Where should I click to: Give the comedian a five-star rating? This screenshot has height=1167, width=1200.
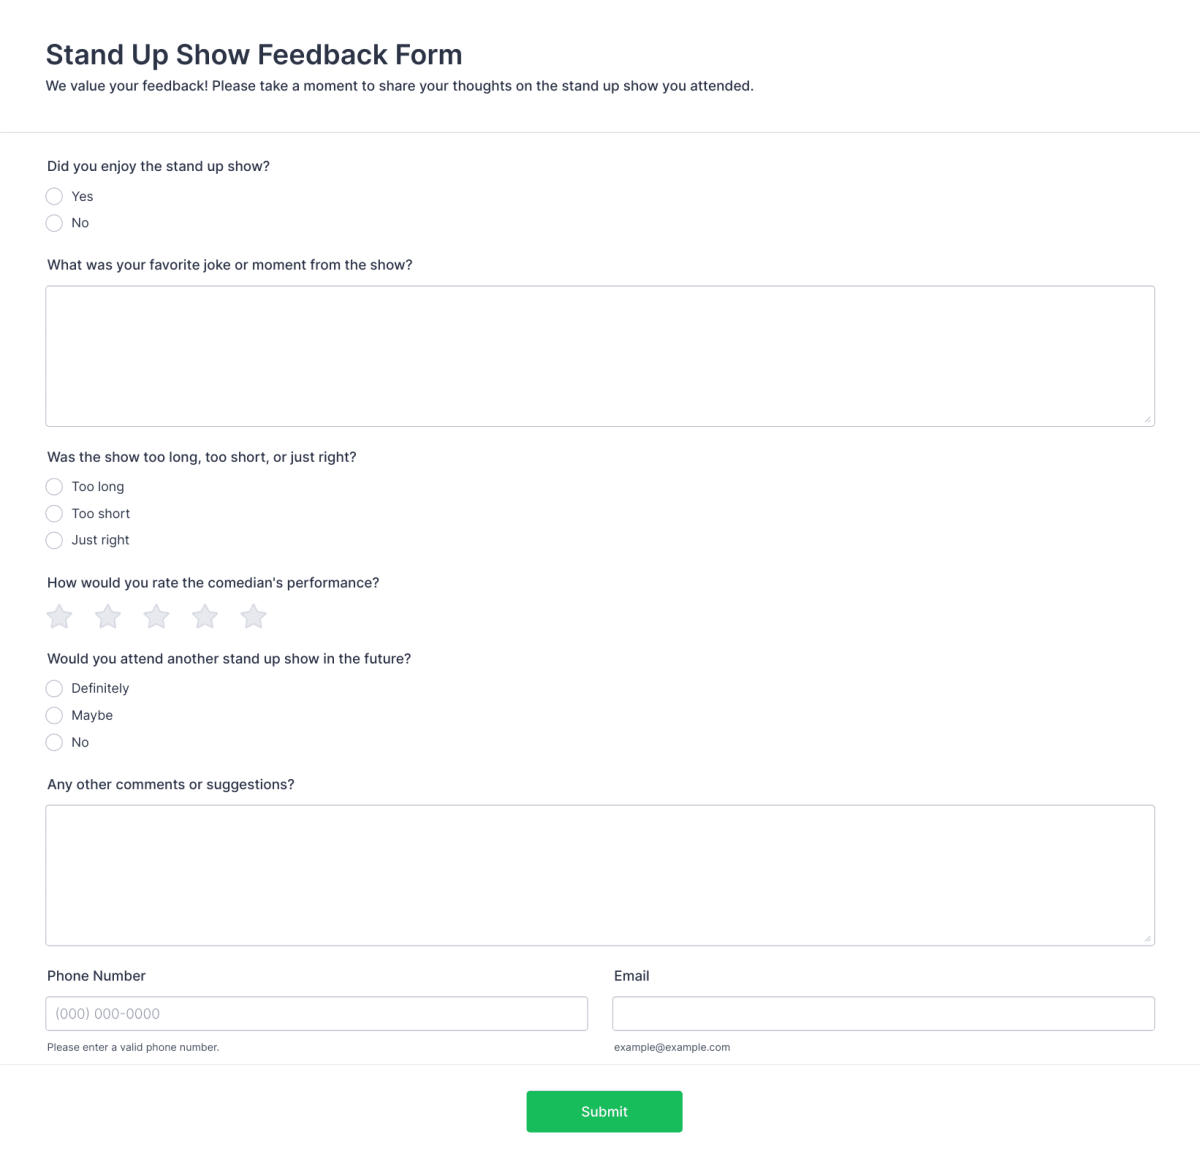(x=253, y=616)
